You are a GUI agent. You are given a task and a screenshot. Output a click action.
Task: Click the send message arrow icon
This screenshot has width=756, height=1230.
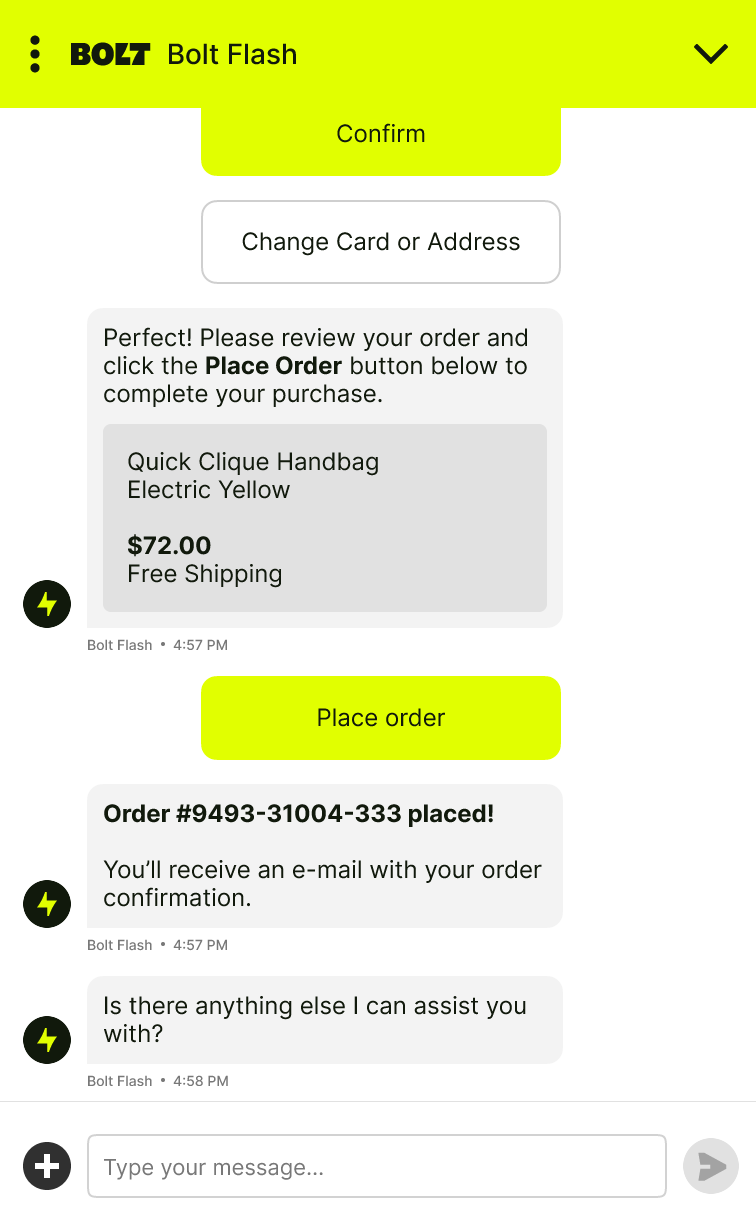coord(710,1166)
